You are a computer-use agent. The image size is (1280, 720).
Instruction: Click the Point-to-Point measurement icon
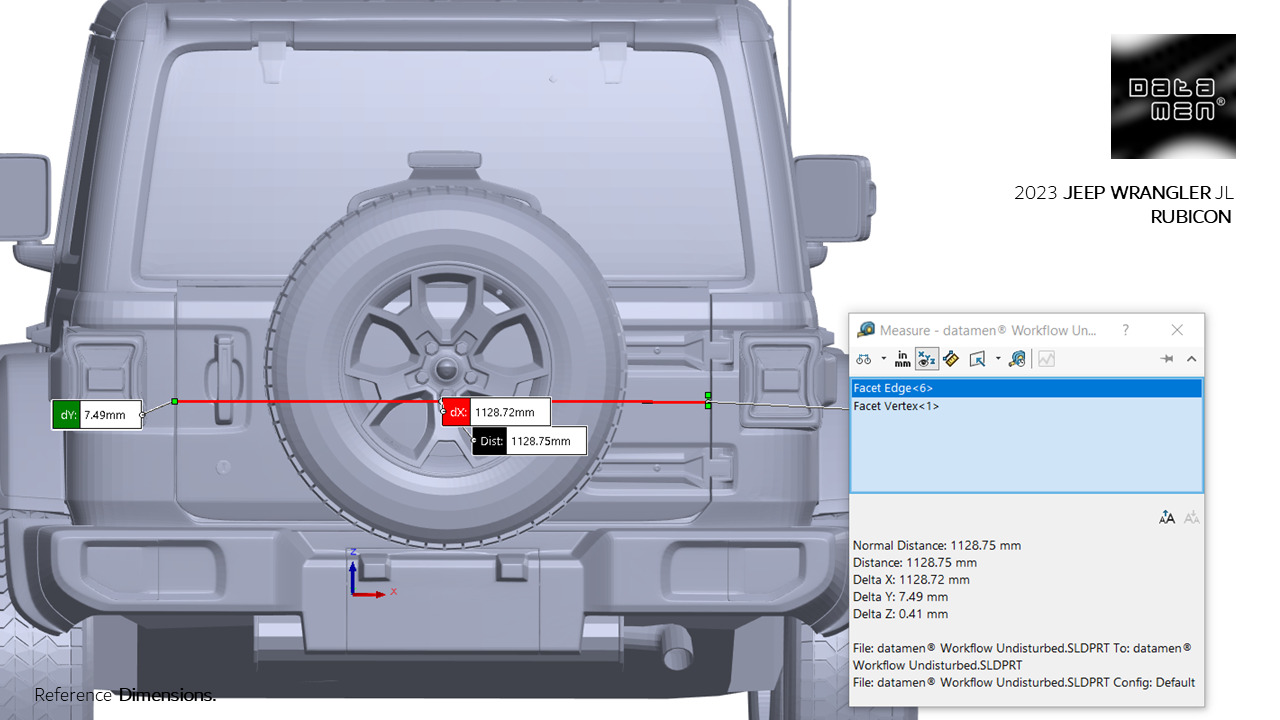[x=951, y=358]
